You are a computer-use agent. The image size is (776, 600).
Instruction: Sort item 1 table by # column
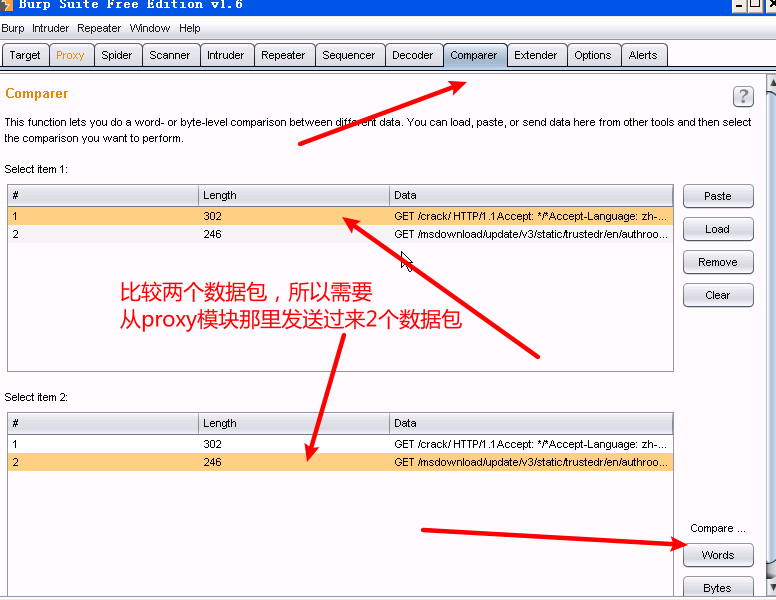(x=103, y=196)
